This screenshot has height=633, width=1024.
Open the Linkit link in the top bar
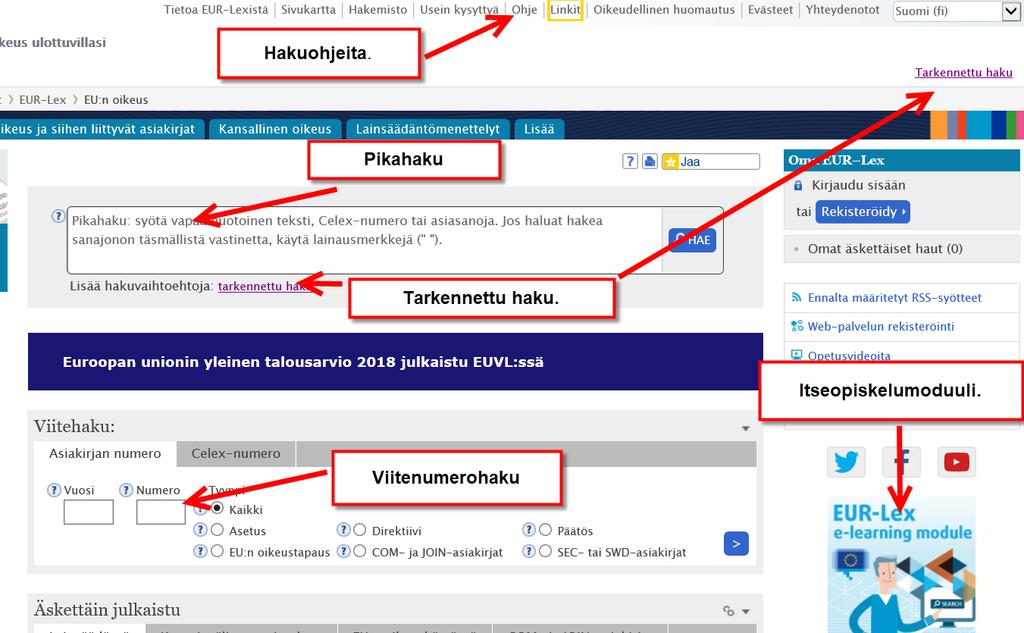click(x=565, y=10)
